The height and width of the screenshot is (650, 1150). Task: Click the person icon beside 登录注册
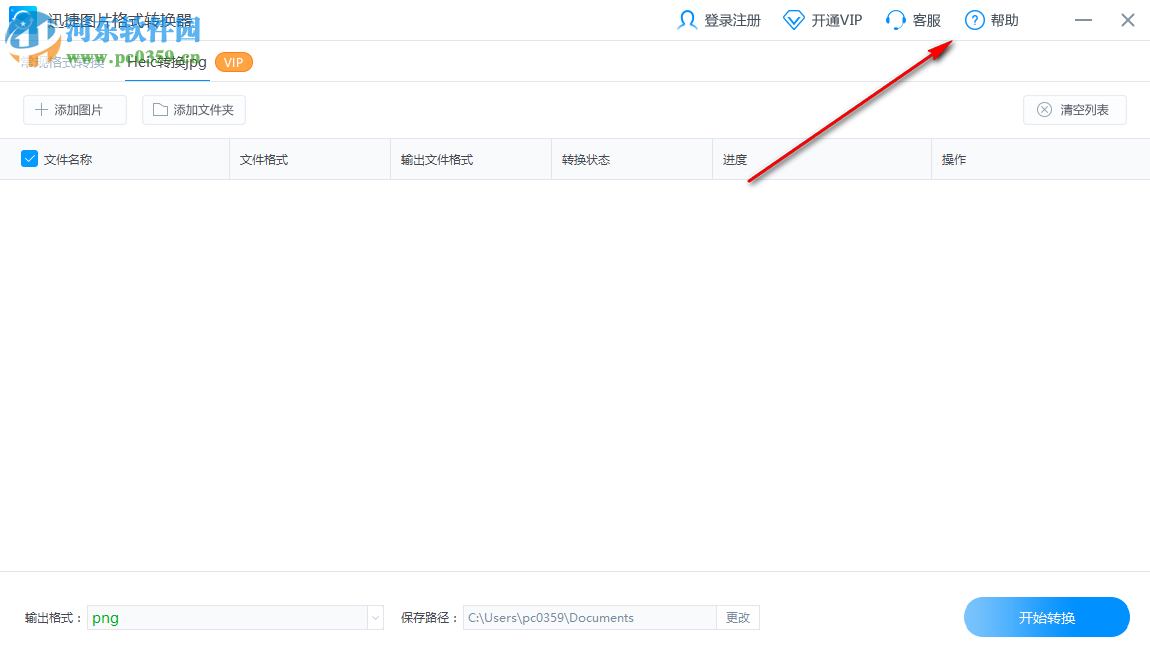coord(688,20)
